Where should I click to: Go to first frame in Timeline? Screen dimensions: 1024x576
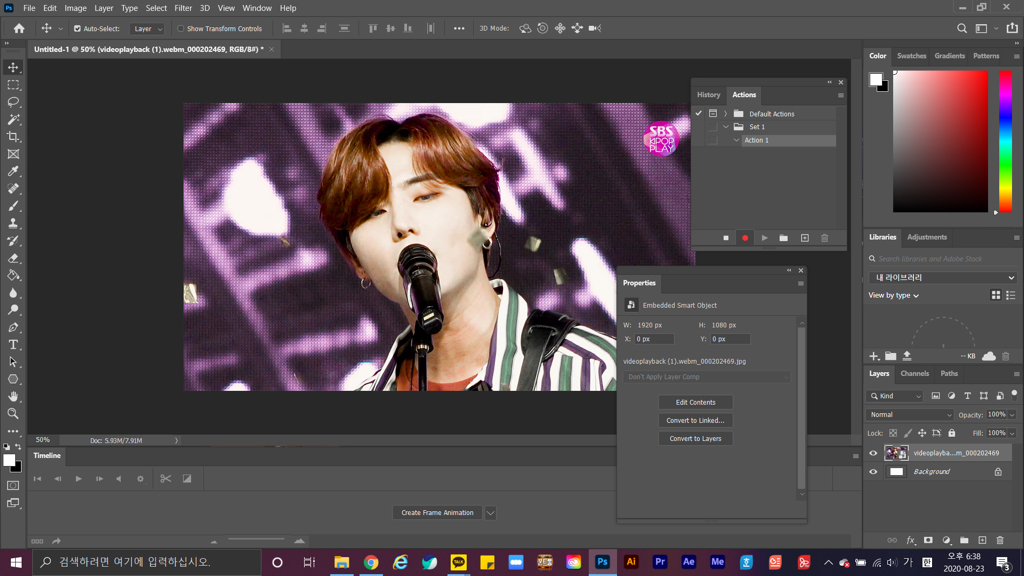[37, 479]
